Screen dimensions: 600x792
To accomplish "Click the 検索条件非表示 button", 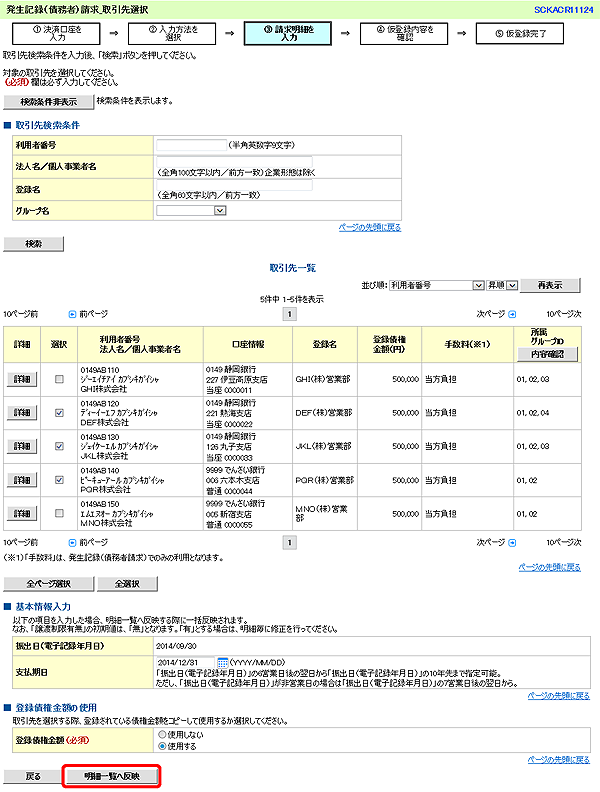I will pos(48,102).
